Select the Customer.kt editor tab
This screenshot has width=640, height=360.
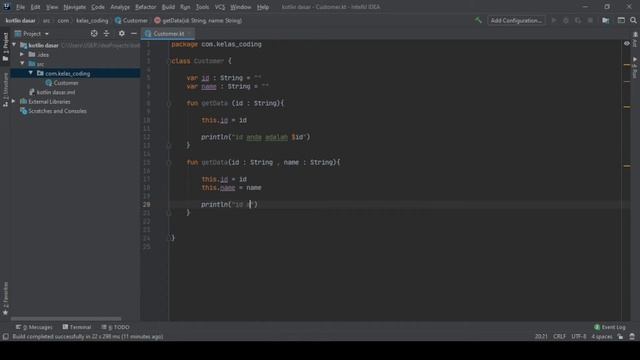tap(168, 33)
